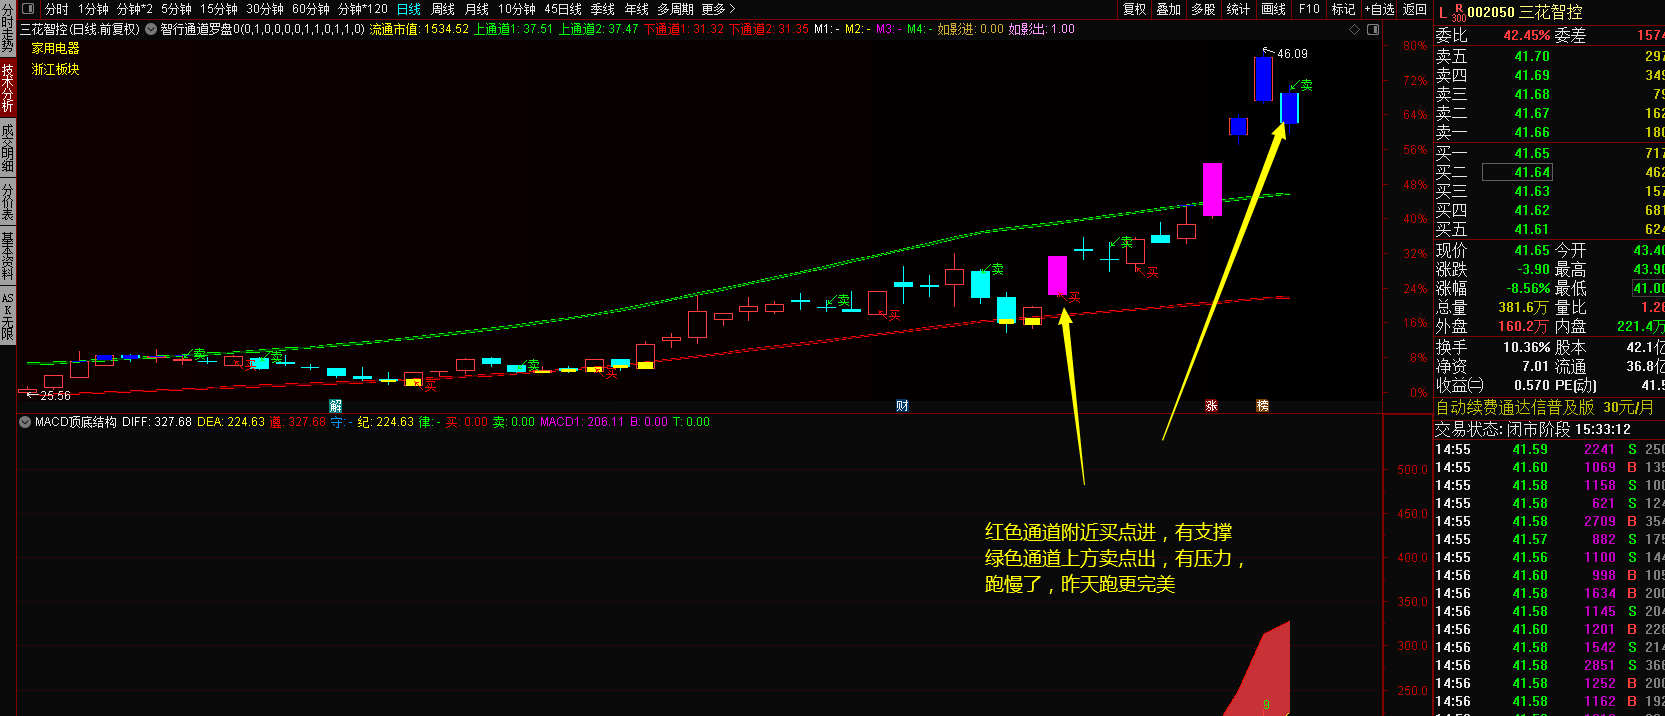Open F10 company info
Image resolution: width=1665 pixels, height=716 pixels.
[1309, 9]
